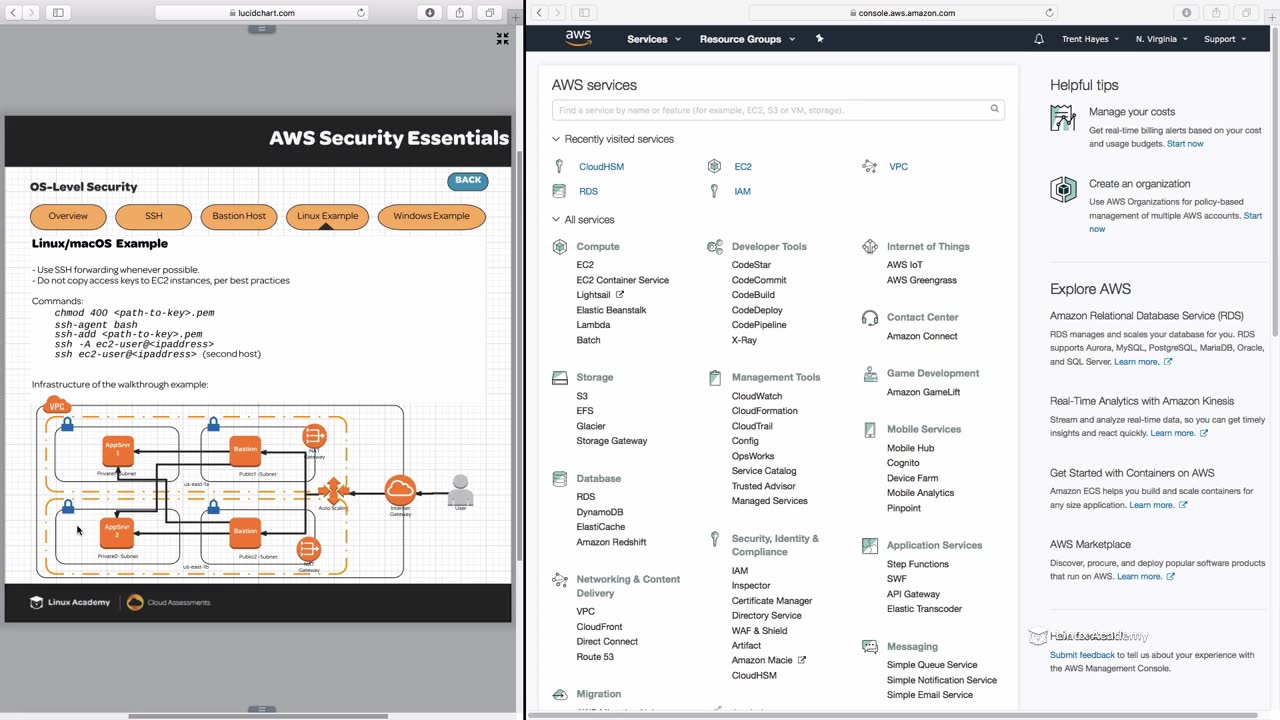Screen dimensions: 1280x720
Task: Click the BACK button on the slide
Action: [x=468, y=181]
